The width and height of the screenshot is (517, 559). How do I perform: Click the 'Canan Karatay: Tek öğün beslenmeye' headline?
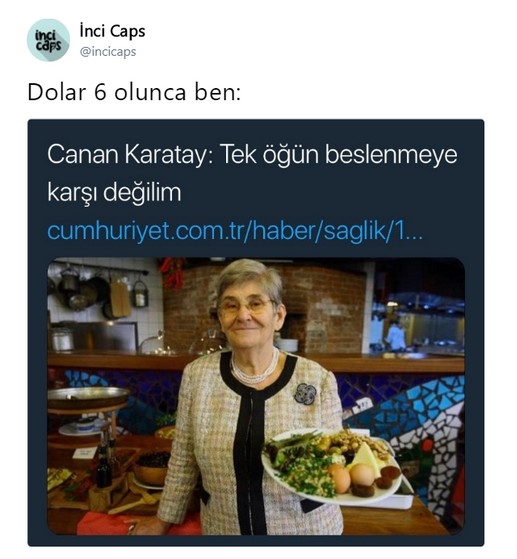[x=252, y=155]
